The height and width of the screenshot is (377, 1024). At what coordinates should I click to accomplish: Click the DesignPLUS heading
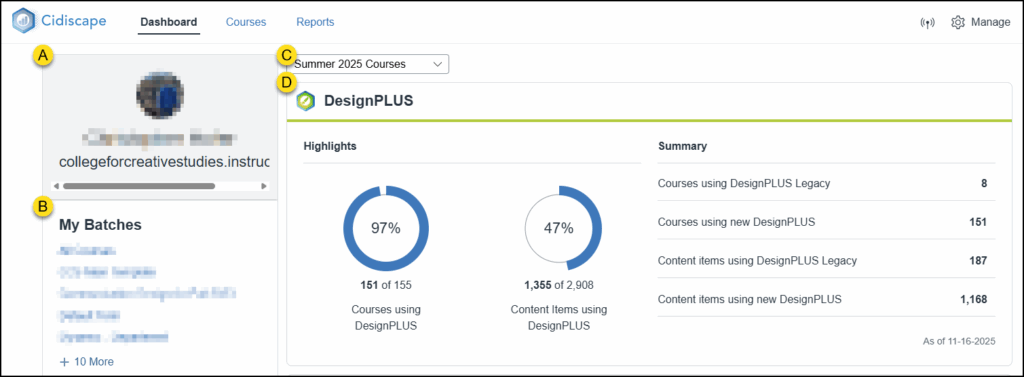click(369, 101)
